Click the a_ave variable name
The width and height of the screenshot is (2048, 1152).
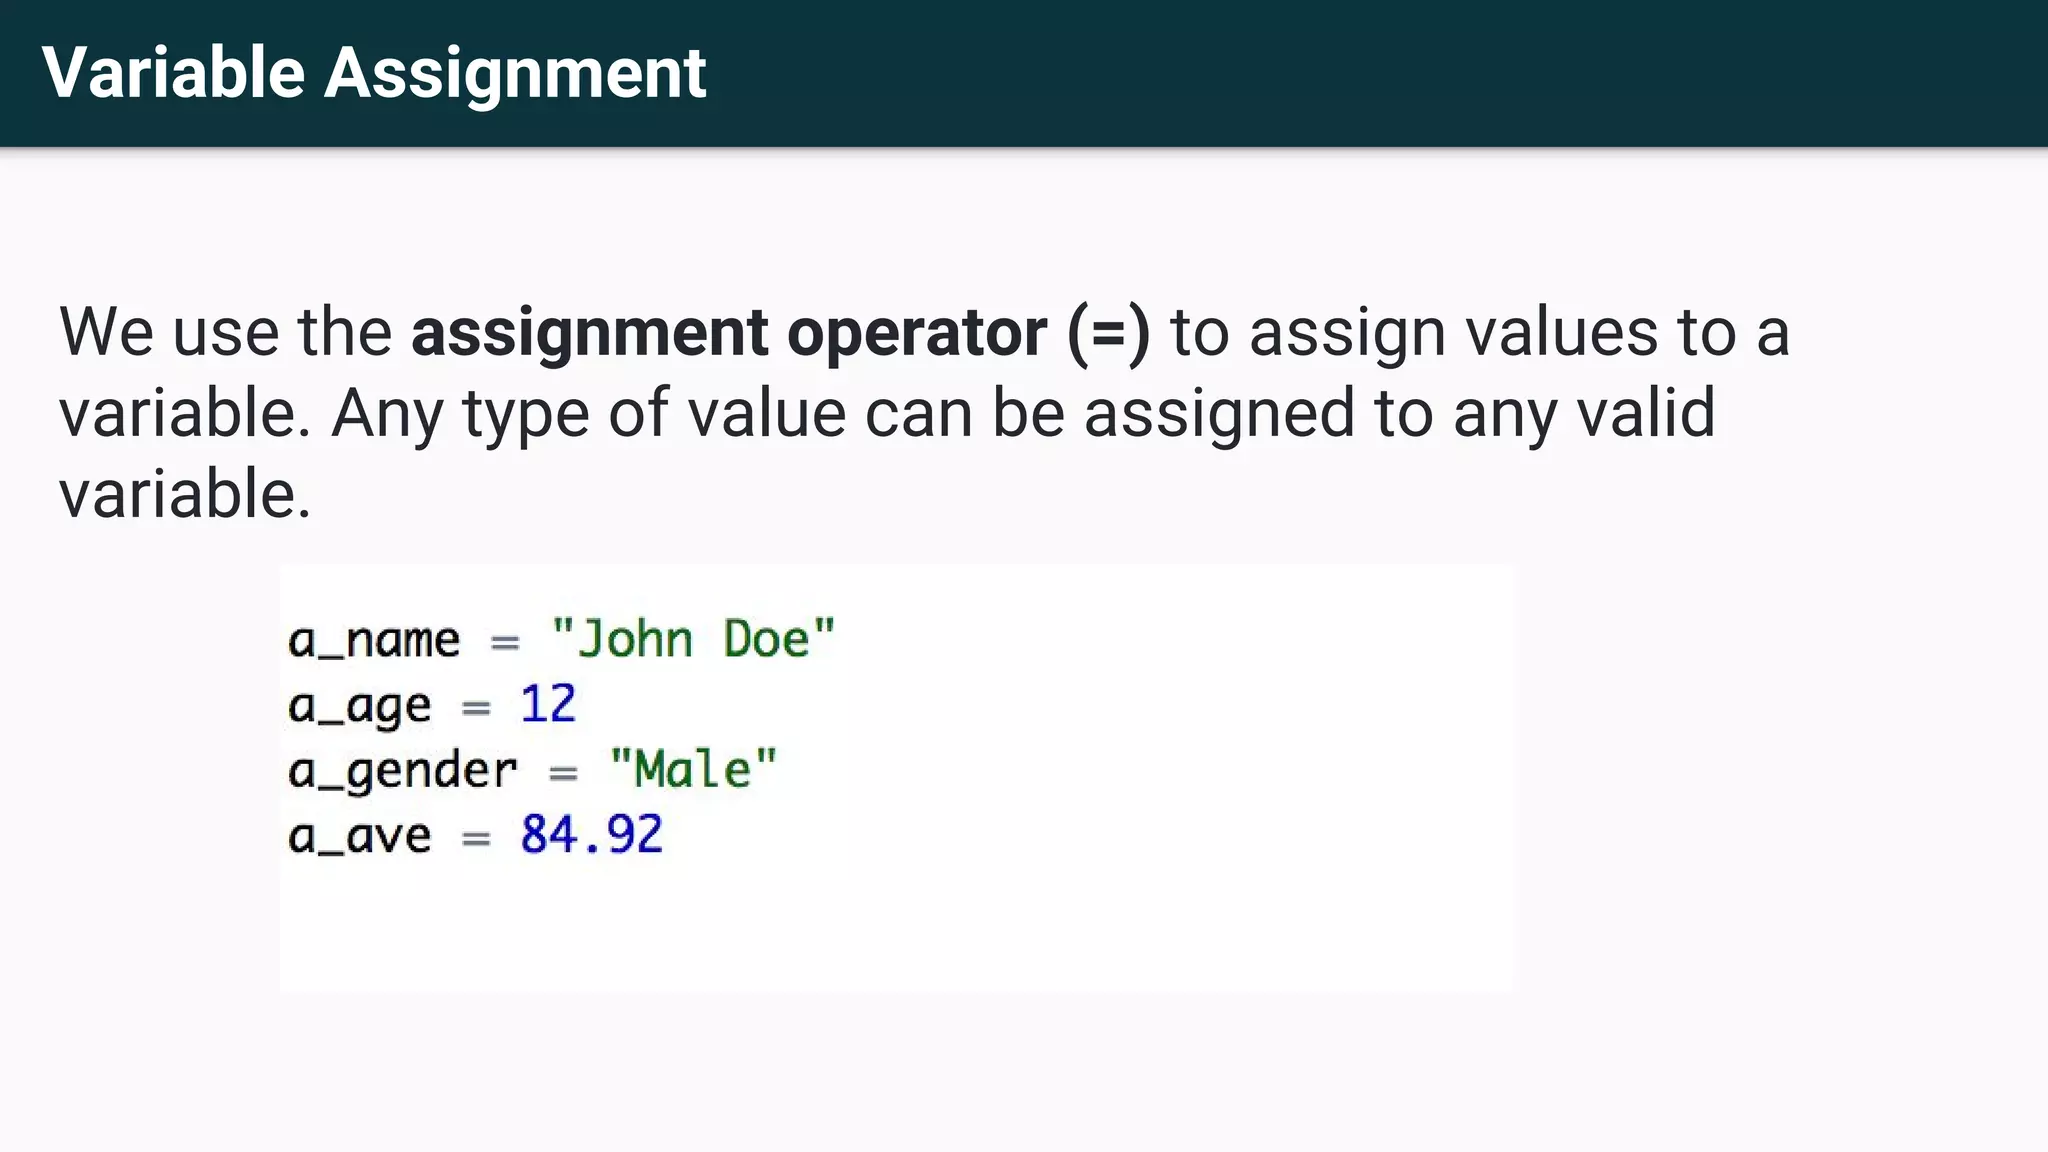[x=359, y=836]
